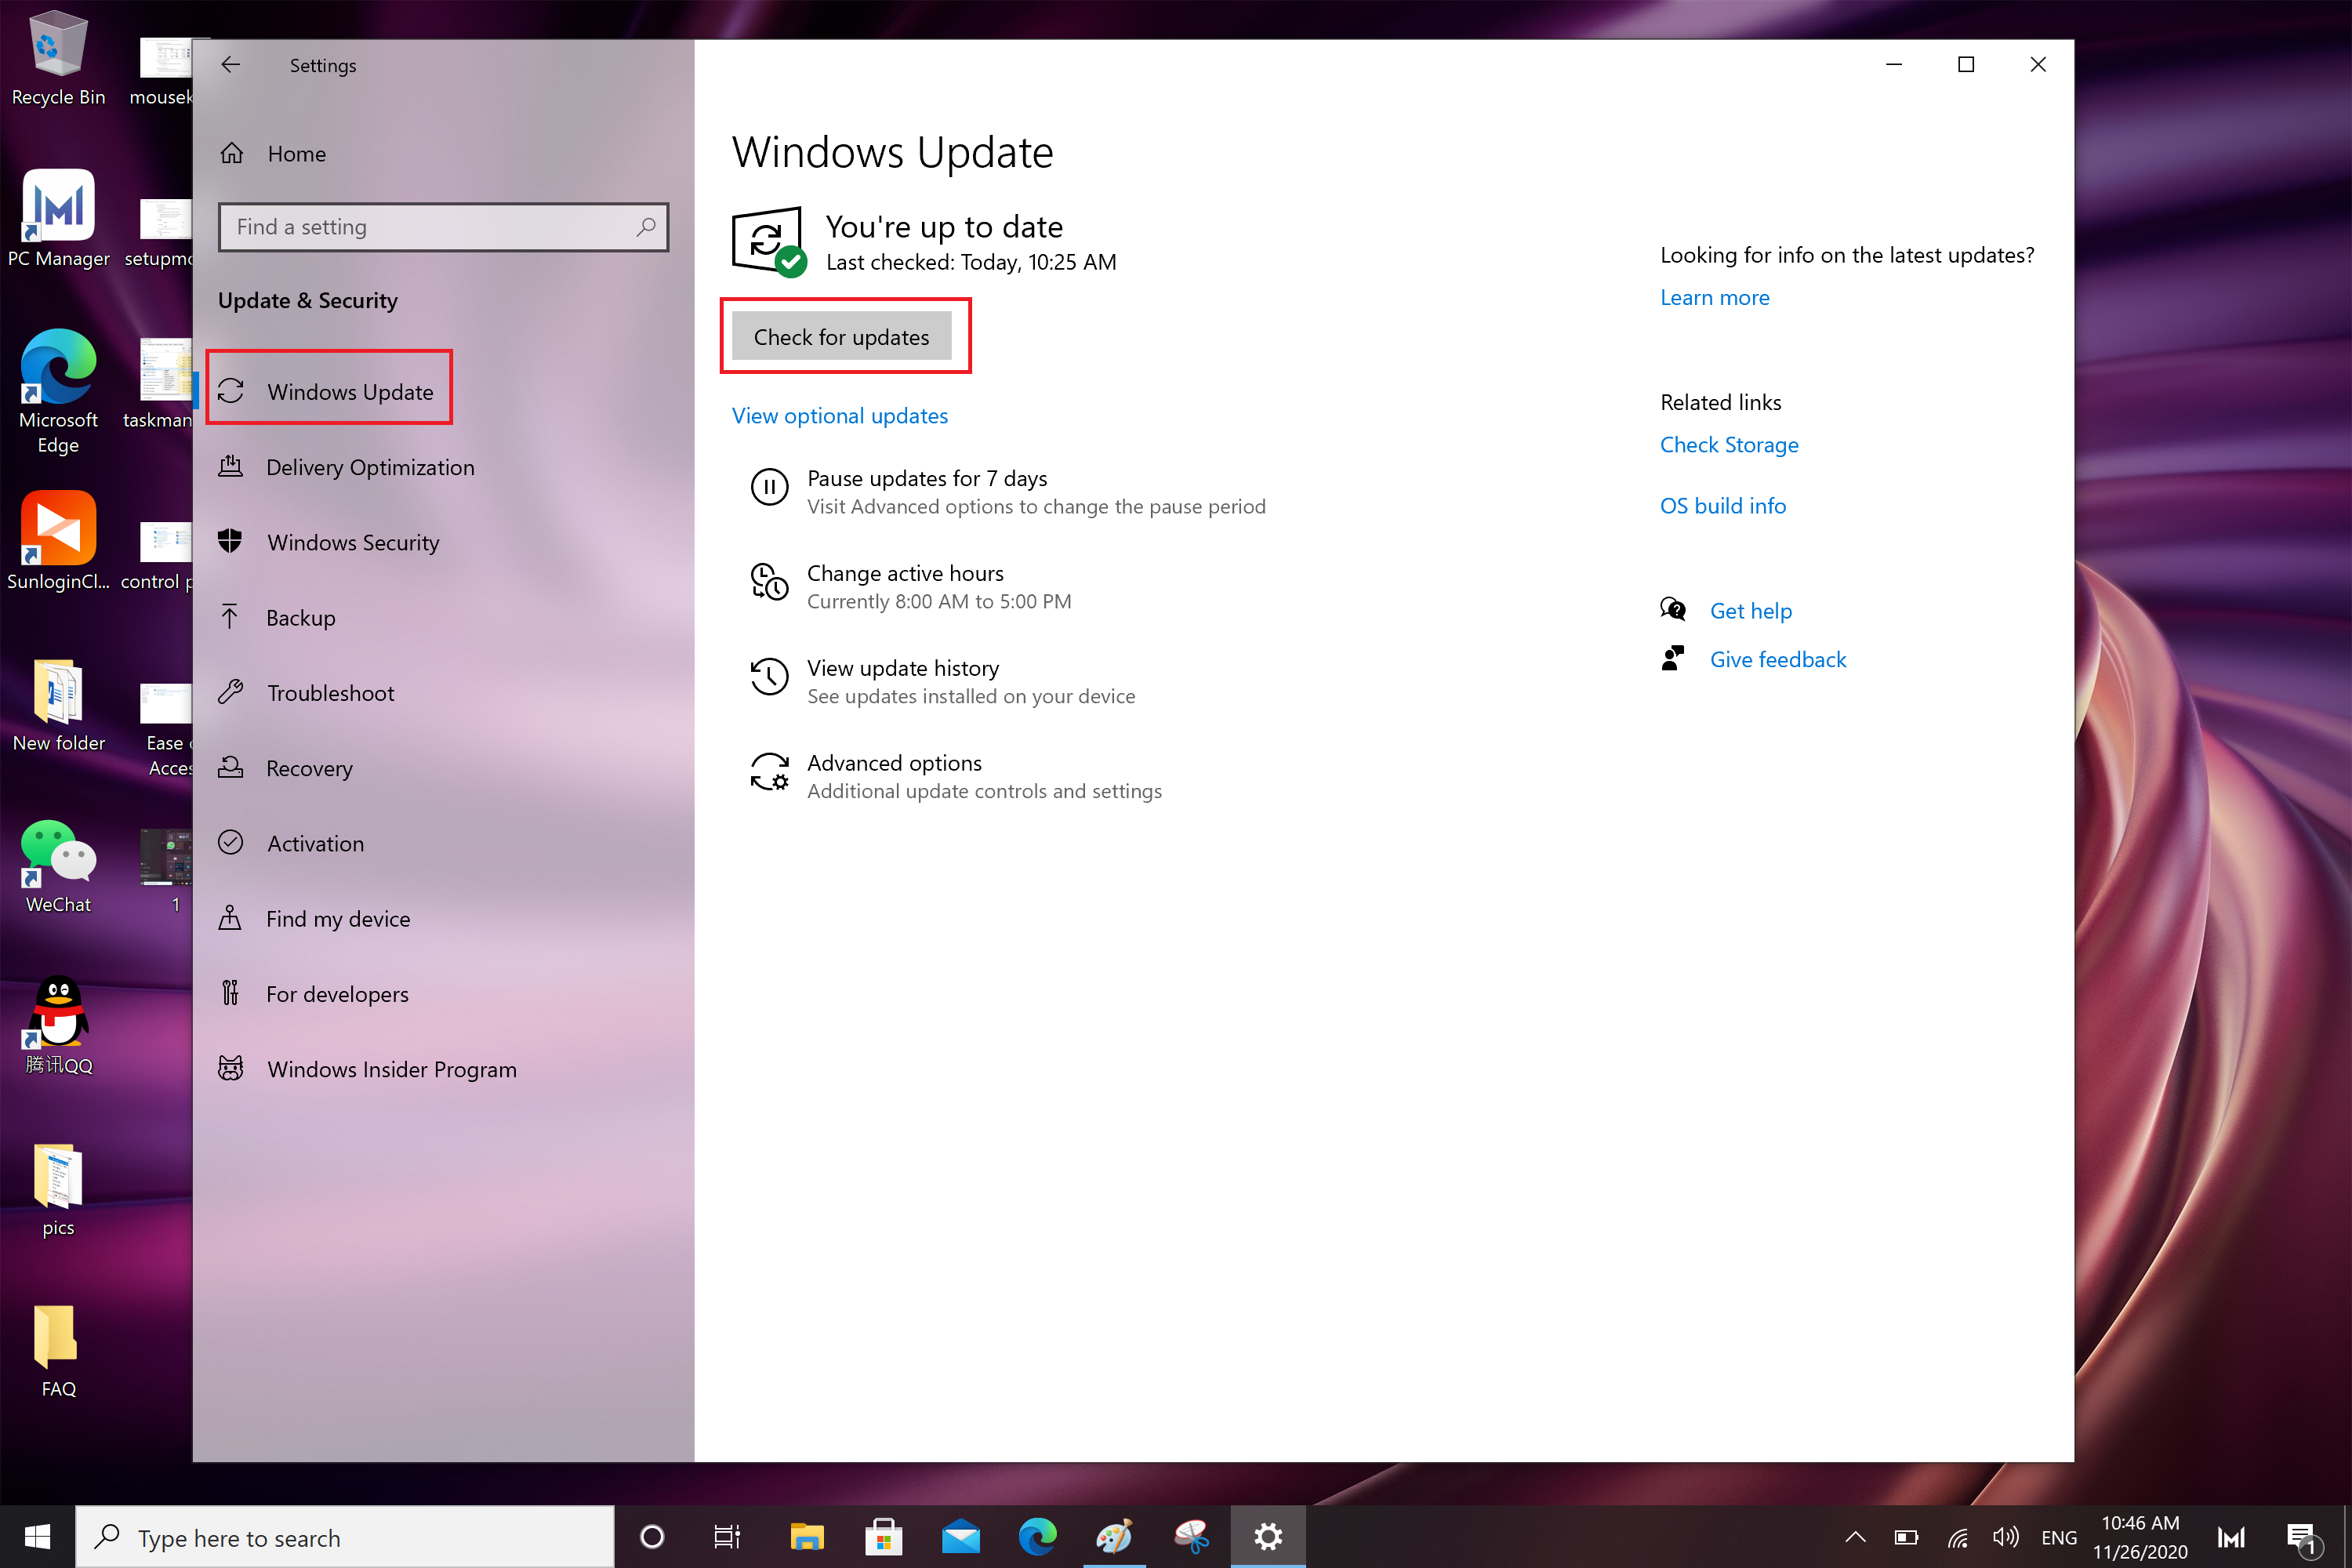Open Find my device section
The image size is (2352, 1568).
338,918
